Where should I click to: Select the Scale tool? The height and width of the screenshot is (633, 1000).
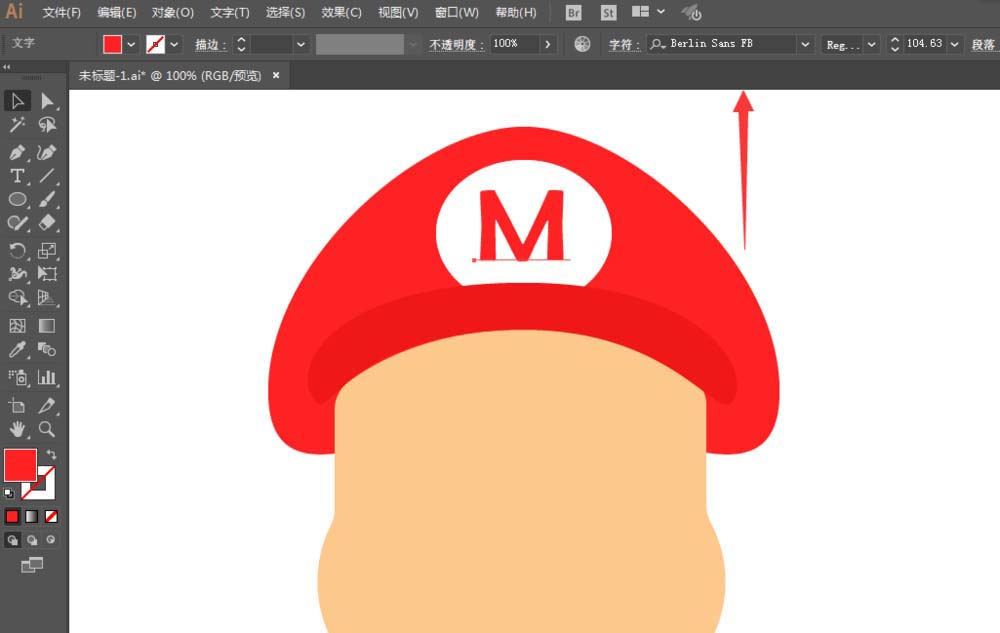click(47, 251)
